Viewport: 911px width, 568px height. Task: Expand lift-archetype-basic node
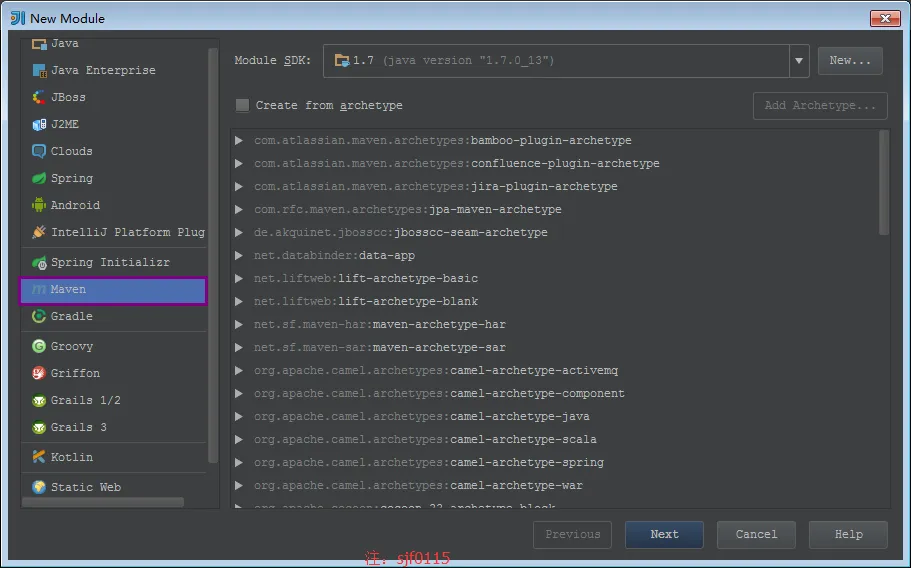tap(238, 279)
